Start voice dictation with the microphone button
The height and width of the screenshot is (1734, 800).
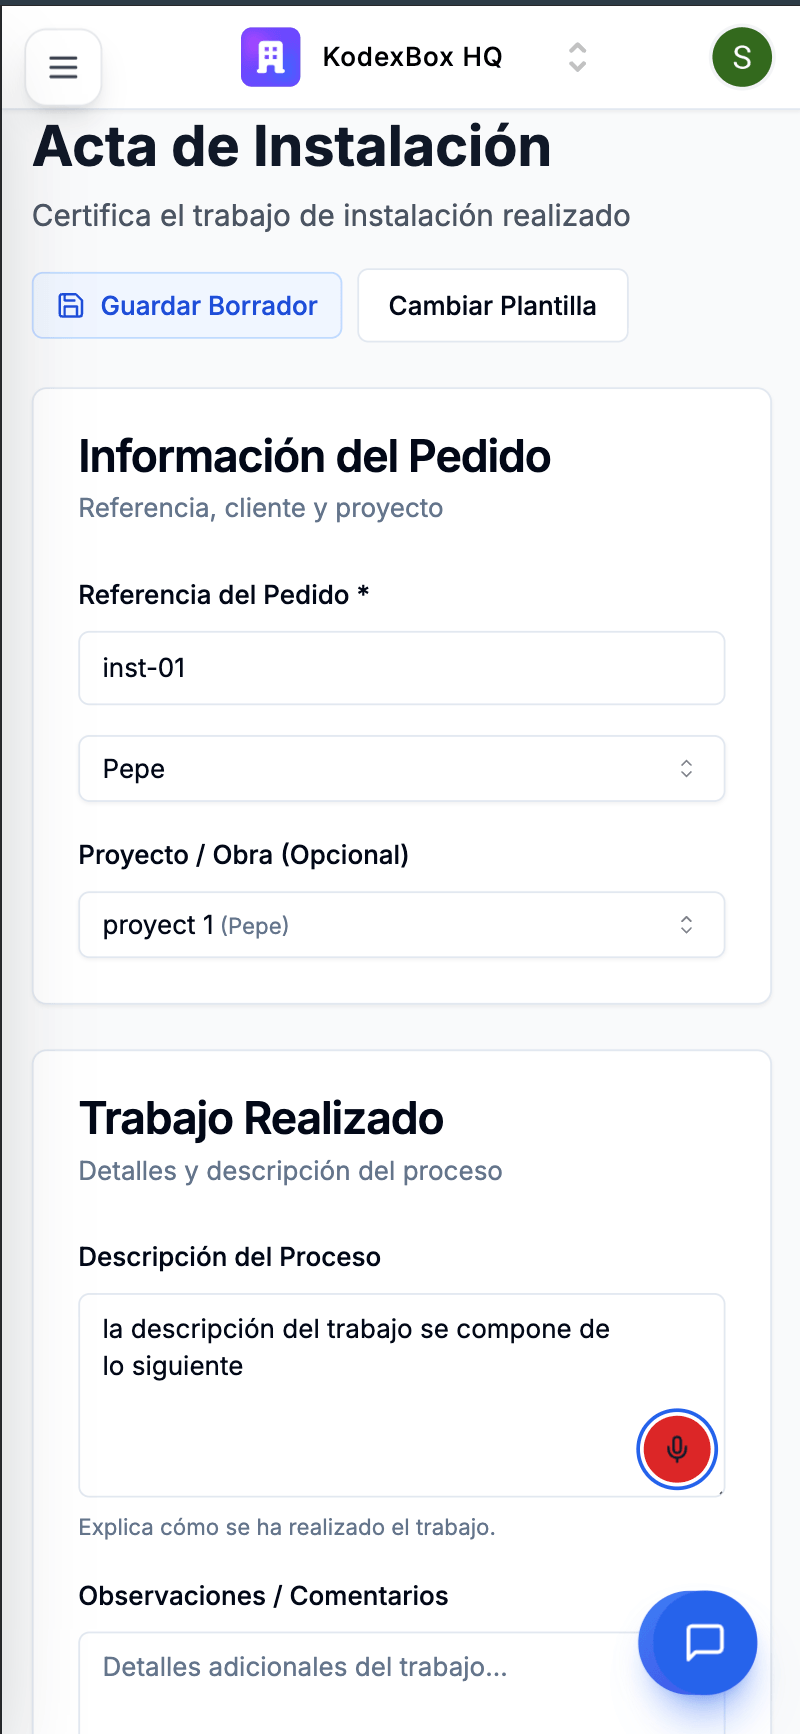(x=677, y=1449)
